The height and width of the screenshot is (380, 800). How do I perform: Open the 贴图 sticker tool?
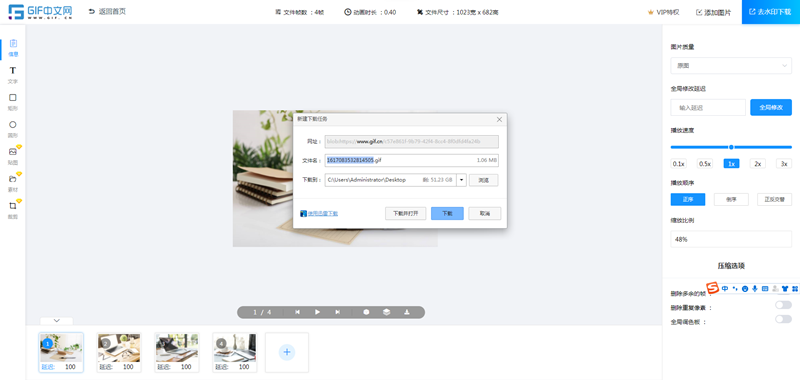[x=13, y=156]
